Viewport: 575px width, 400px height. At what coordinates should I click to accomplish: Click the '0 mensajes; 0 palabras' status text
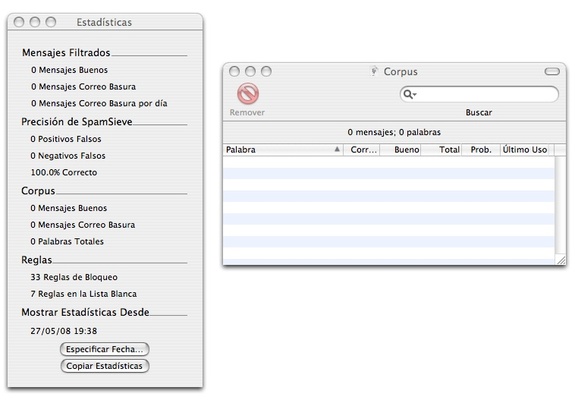coord(394,132)
